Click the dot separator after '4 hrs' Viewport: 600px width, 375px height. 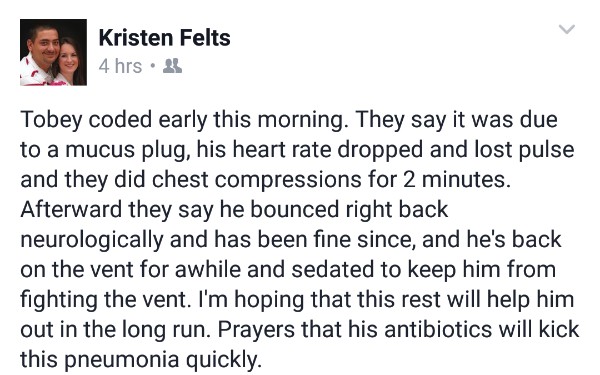tap(153, 66)
